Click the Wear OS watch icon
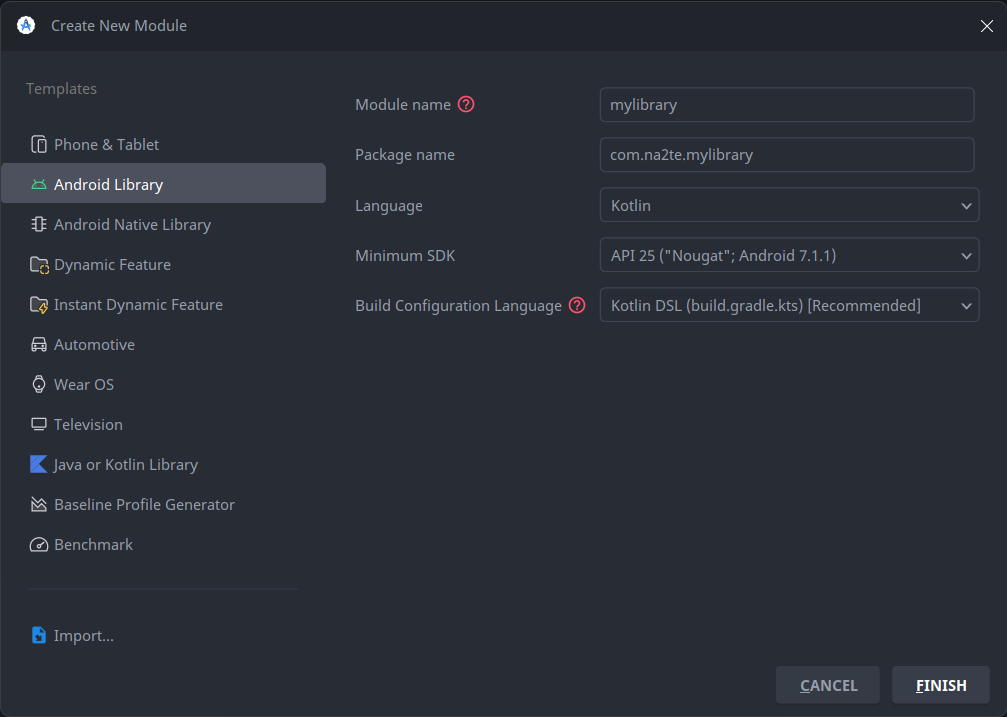 tap(39, 385)
